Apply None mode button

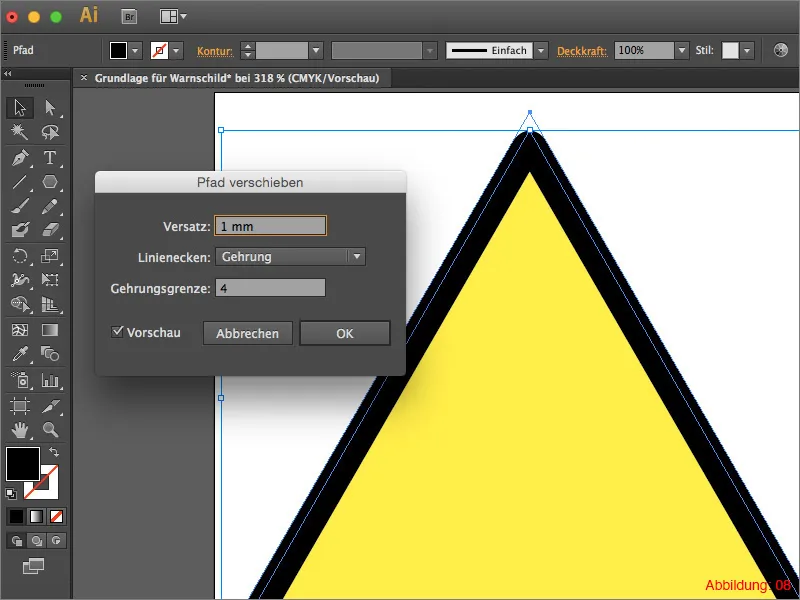click(56, 516)
